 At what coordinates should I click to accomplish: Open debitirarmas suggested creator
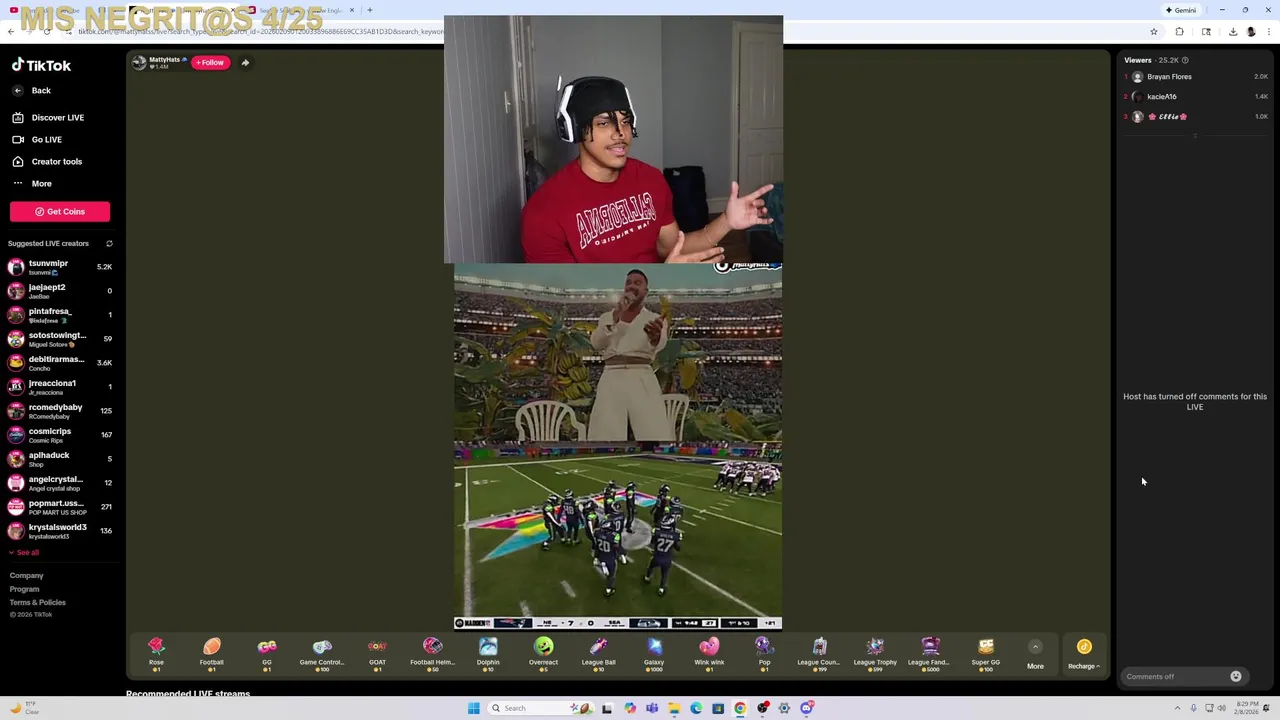(60, 363)
